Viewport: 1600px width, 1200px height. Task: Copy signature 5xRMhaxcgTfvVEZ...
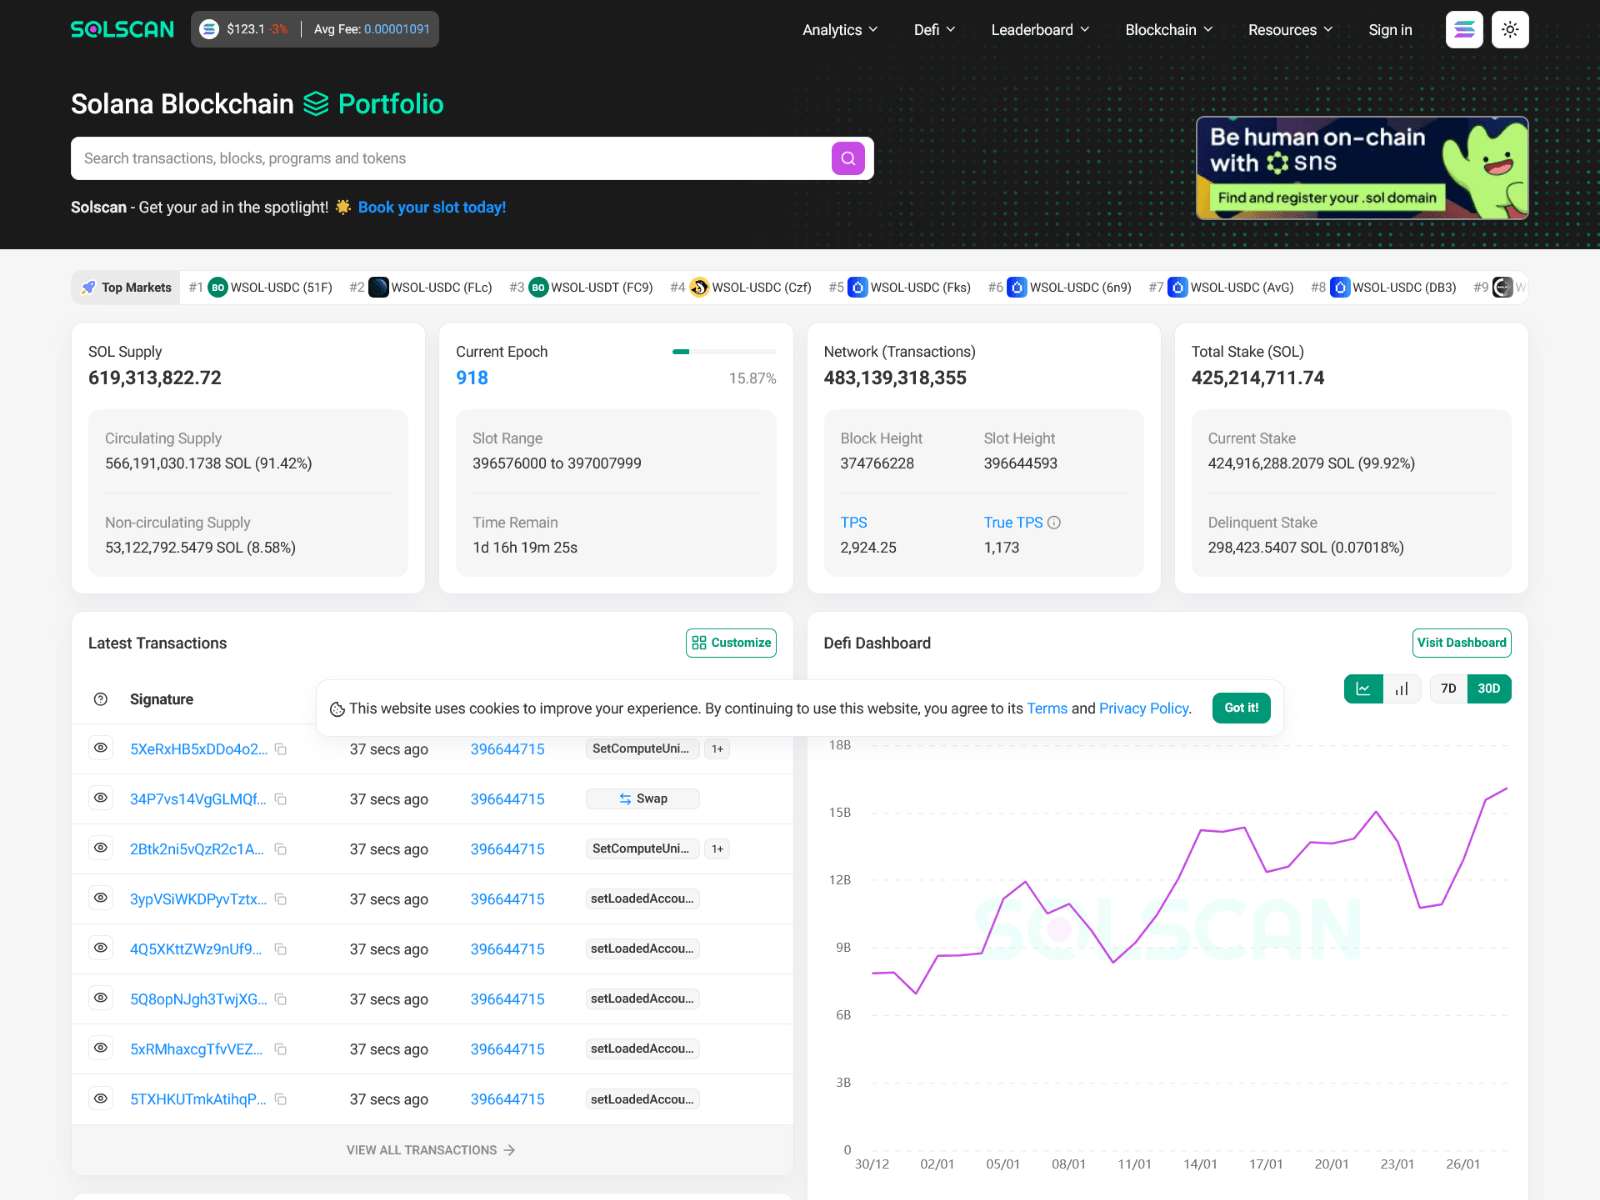[281, 1049]
